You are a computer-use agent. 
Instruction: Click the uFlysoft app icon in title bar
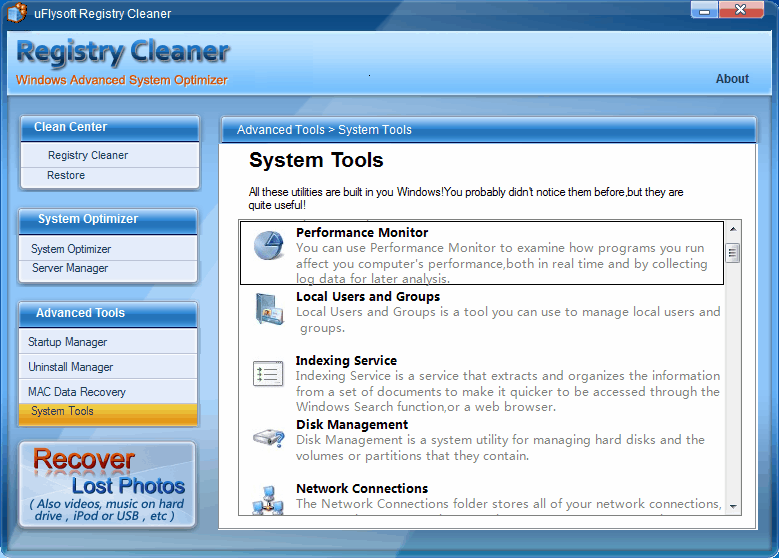tap(17, 12)
